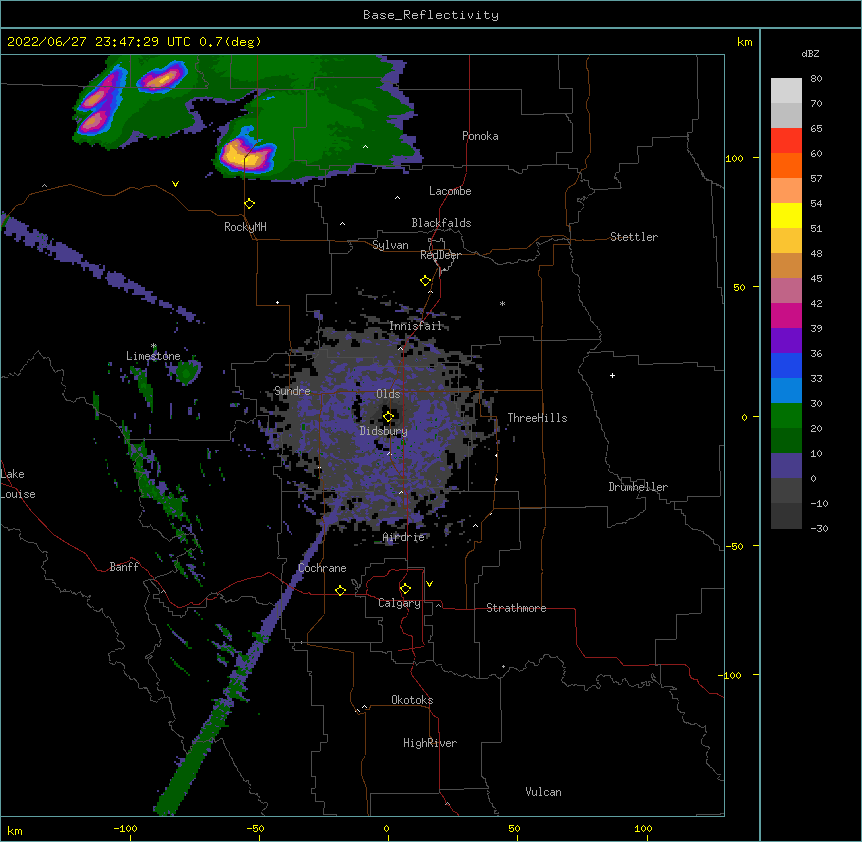The width and height of the screenshot is (862, 842).
Task: Select the yellow 51–54 dBZ legend swatch
Action: coord(786,215)
